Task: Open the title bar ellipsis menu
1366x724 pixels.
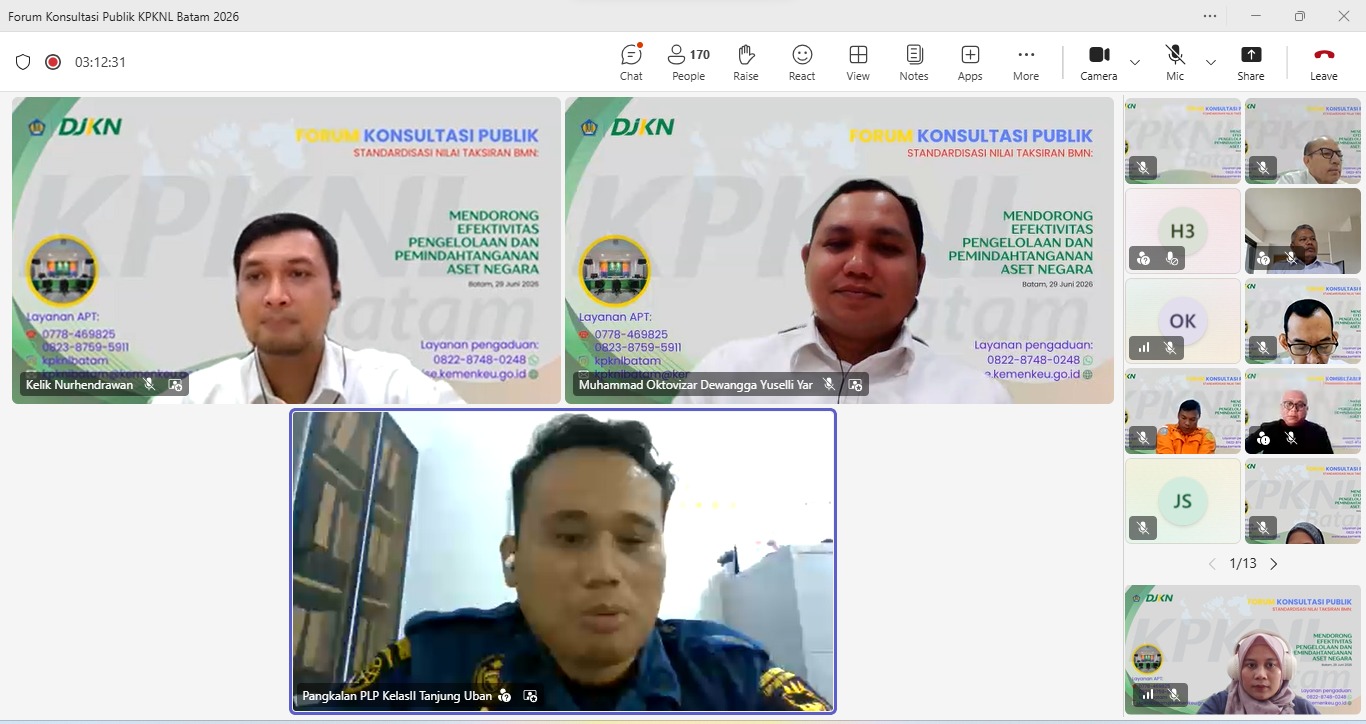Action: [x=1210, y=16]
